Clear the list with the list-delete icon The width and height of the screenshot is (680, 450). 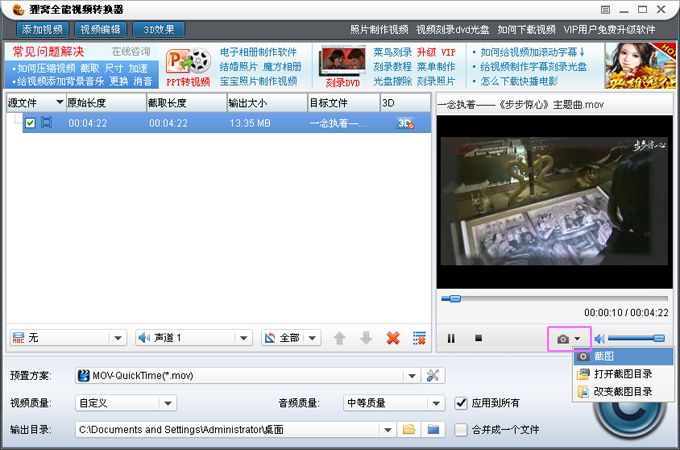pos(419,338)
